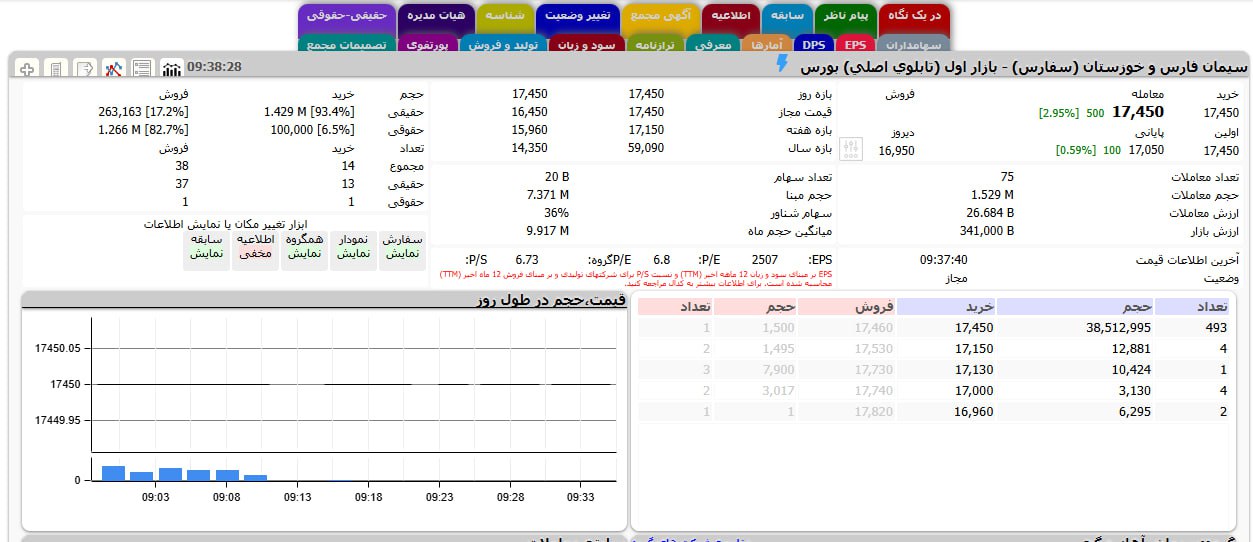Toggle the سفارش display box

403,248
